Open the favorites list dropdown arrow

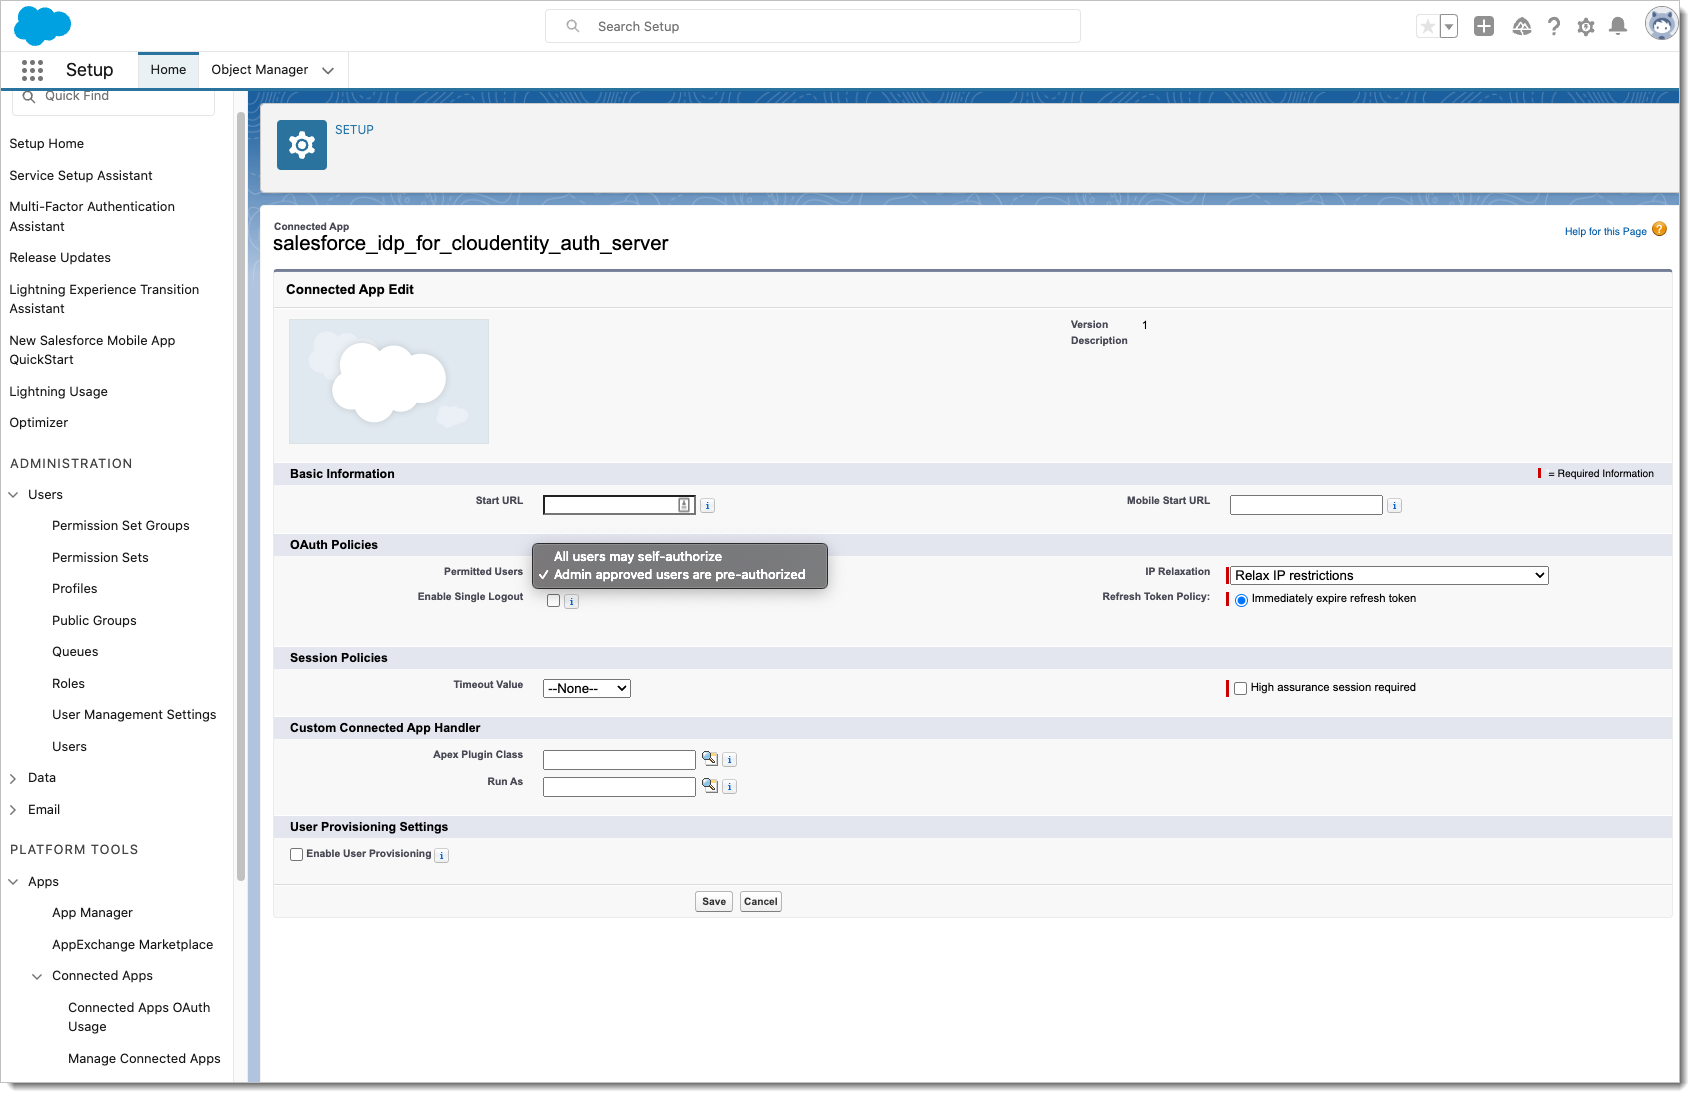[x=1448, y=27]
